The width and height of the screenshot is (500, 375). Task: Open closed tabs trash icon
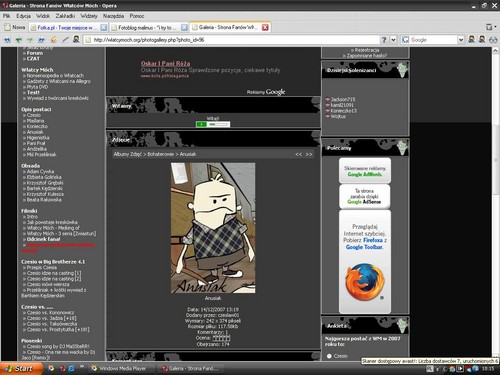pos(489,27)
